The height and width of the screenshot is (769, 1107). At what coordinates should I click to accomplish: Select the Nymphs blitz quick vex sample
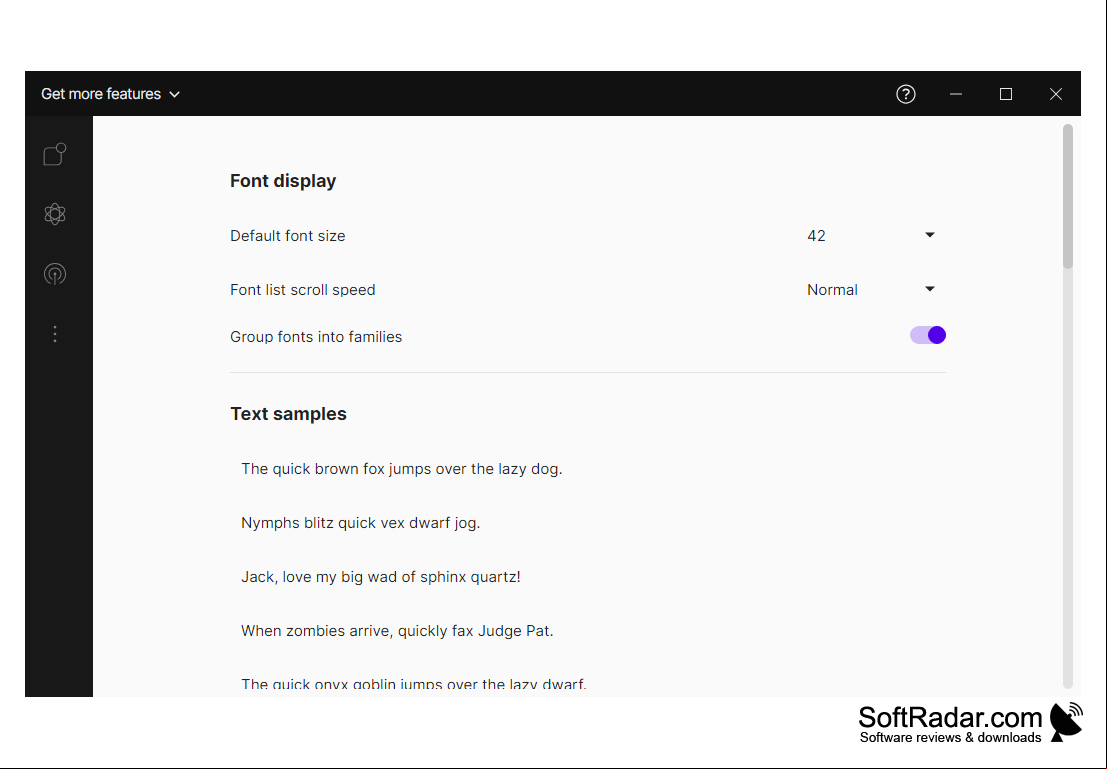[x=360, y=523]
